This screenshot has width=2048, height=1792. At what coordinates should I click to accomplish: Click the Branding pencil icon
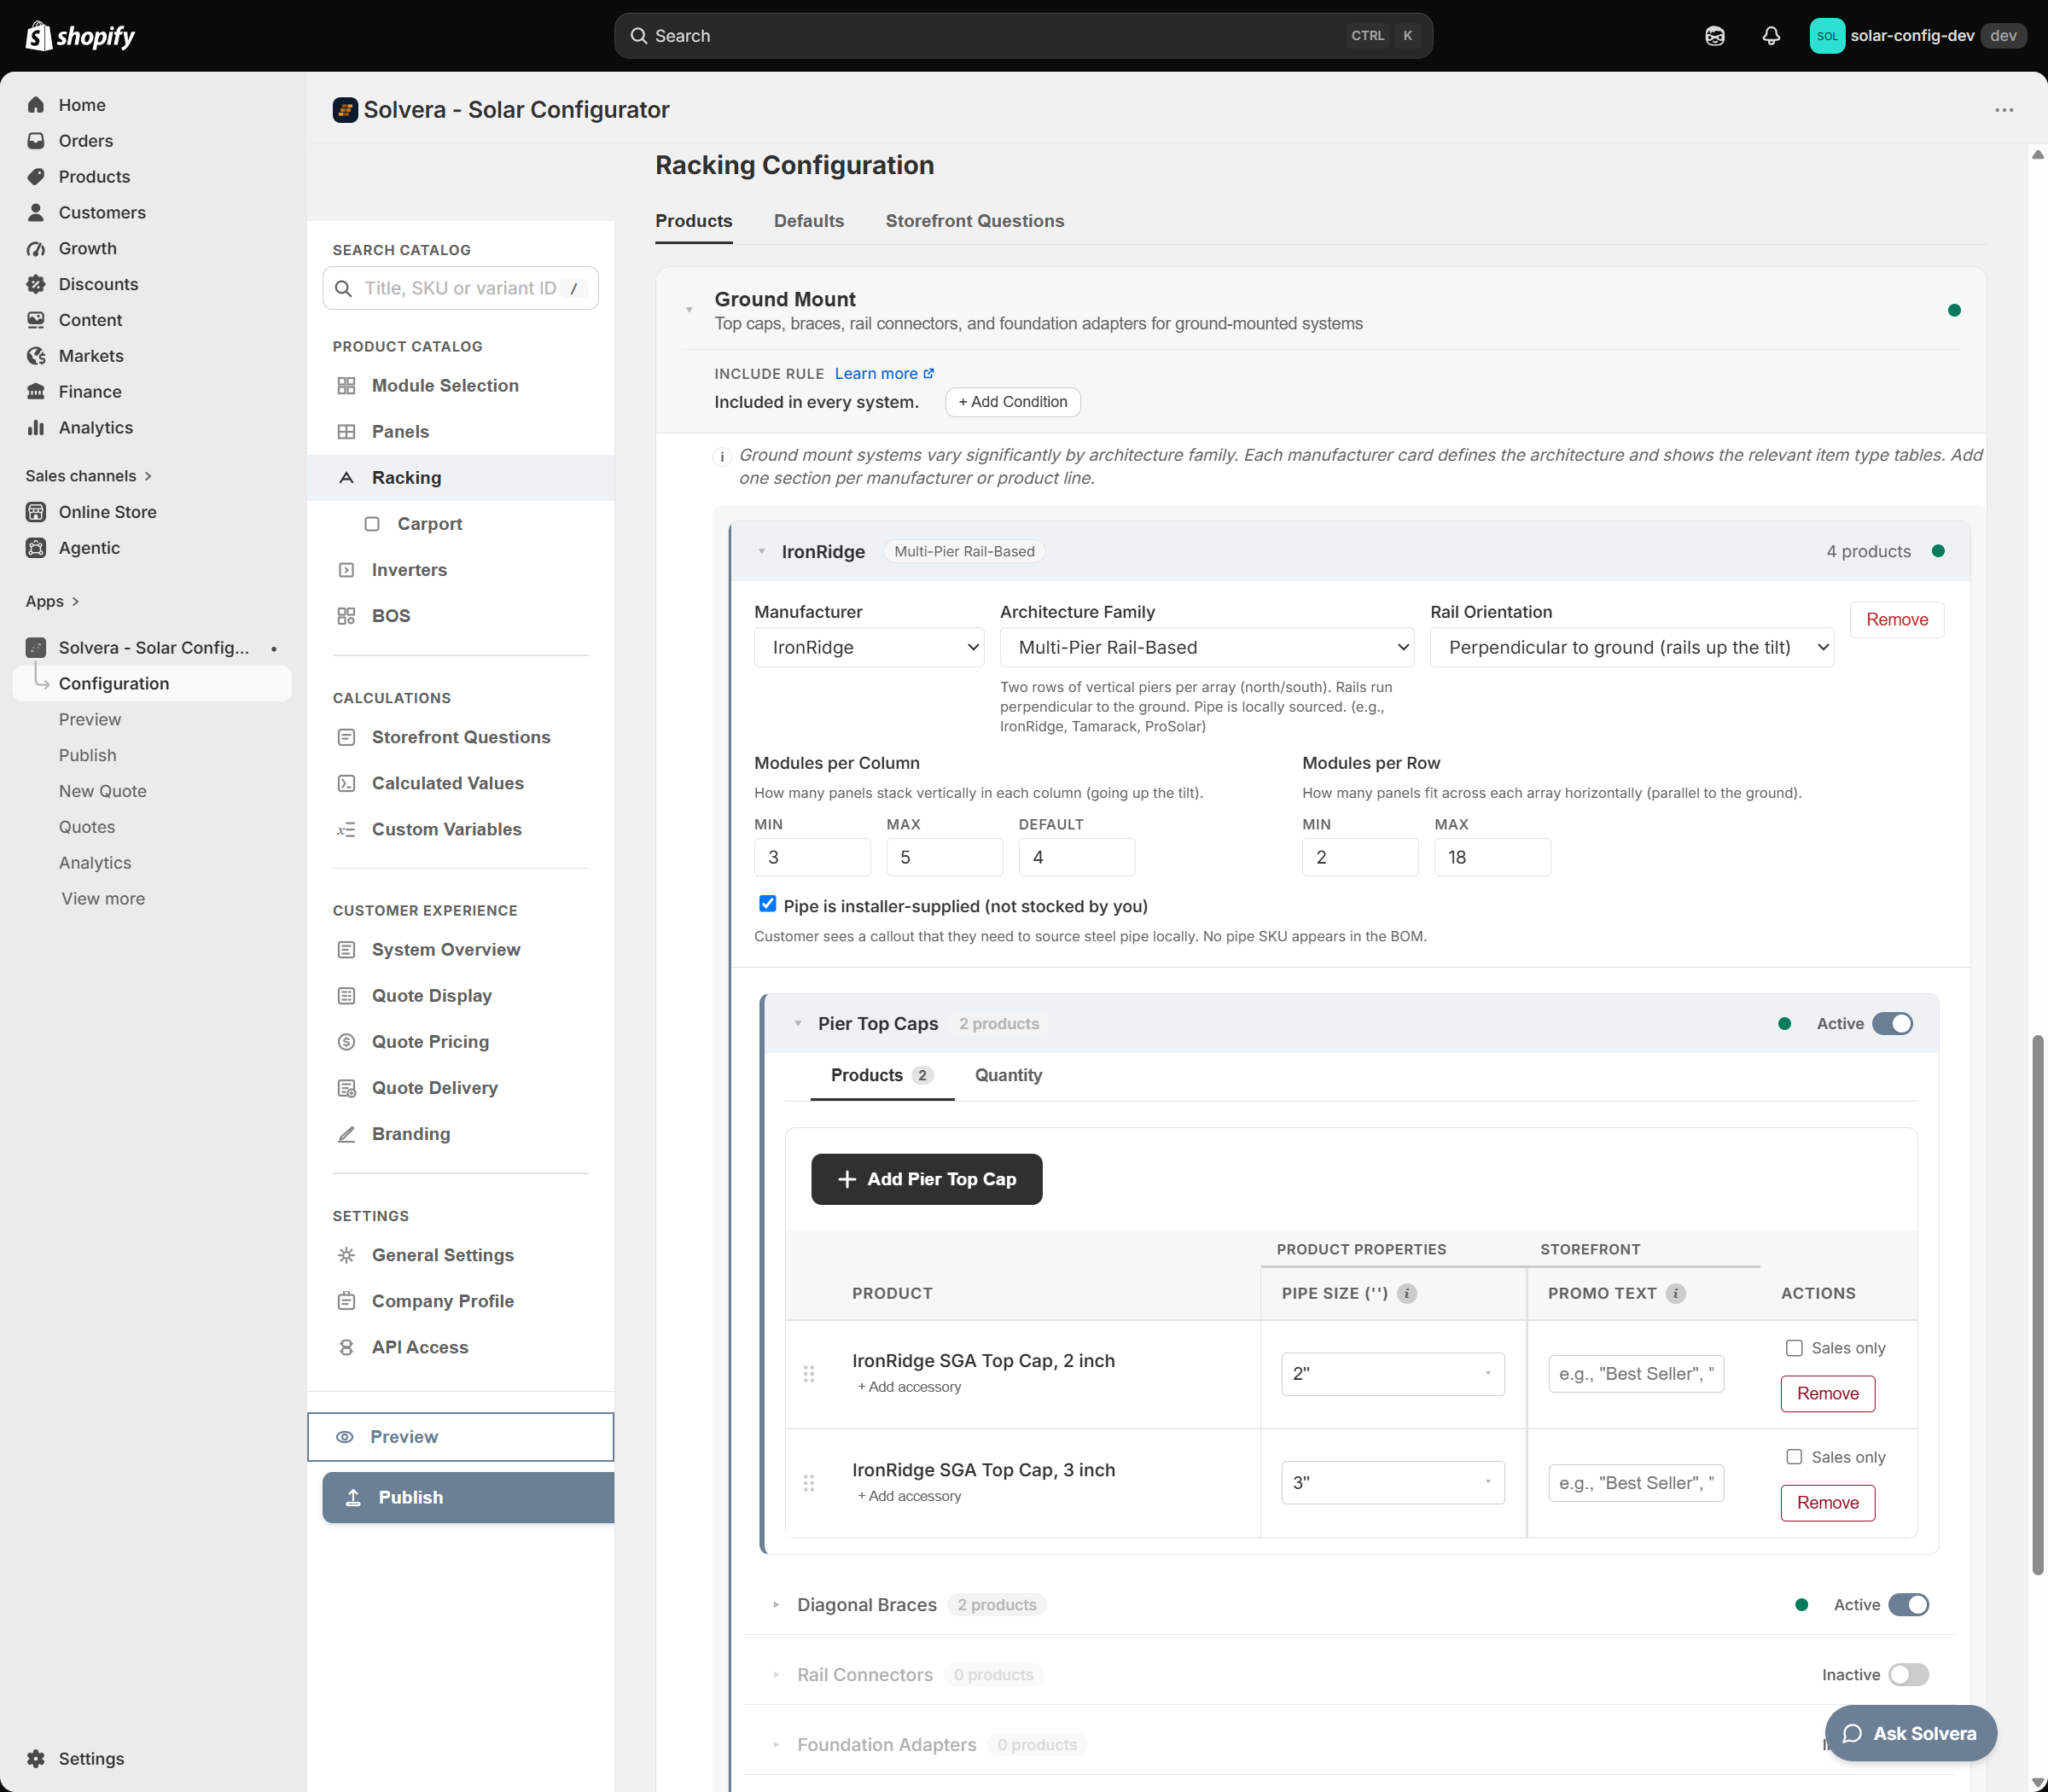click(x=346, y=1134)
